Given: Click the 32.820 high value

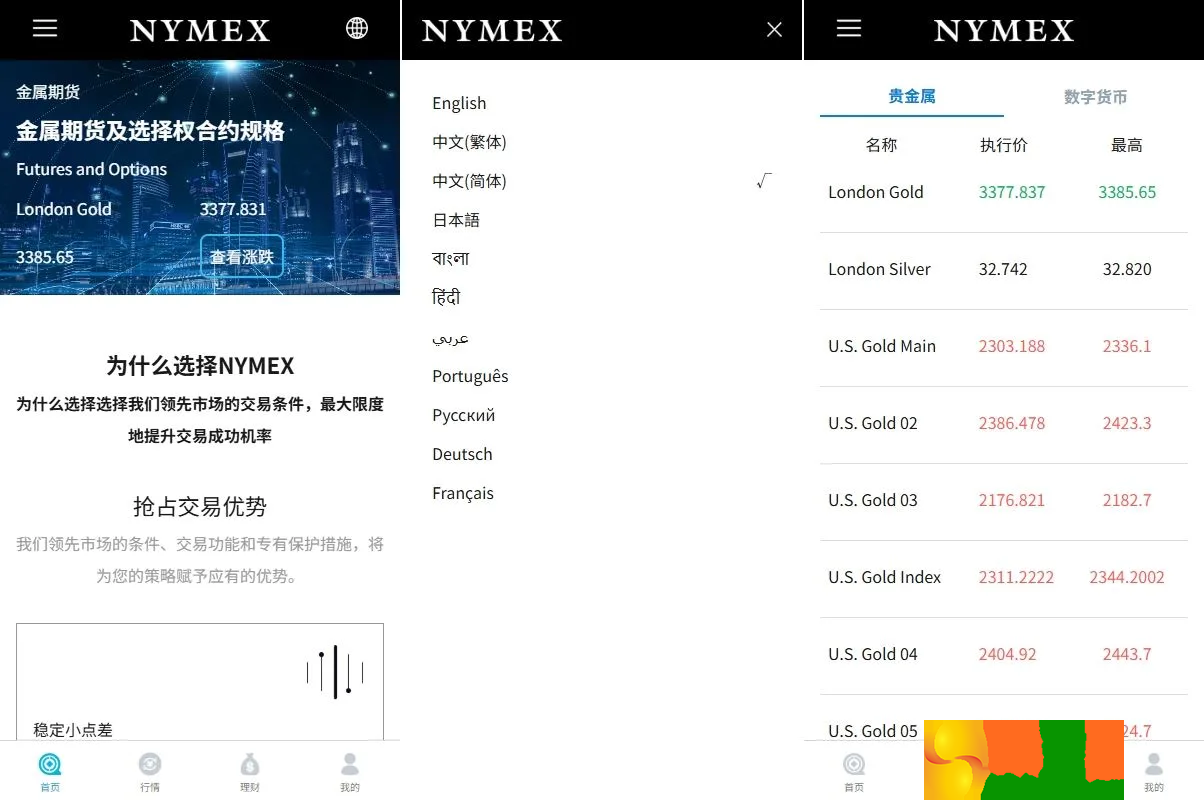Looking at the screenshot, I should point(1127,269).
